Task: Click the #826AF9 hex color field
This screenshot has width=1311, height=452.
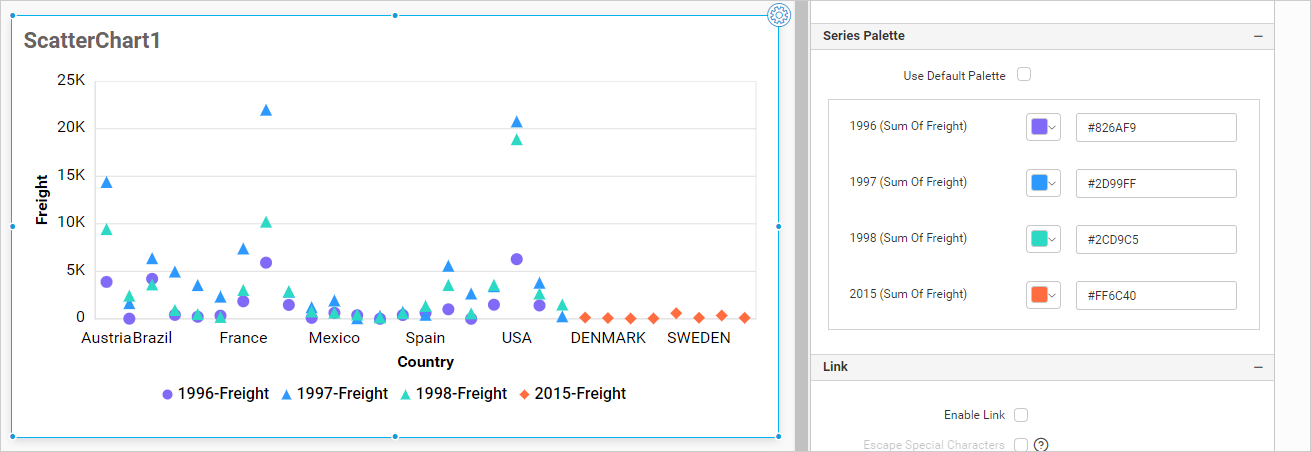Action: (1155, 127)
